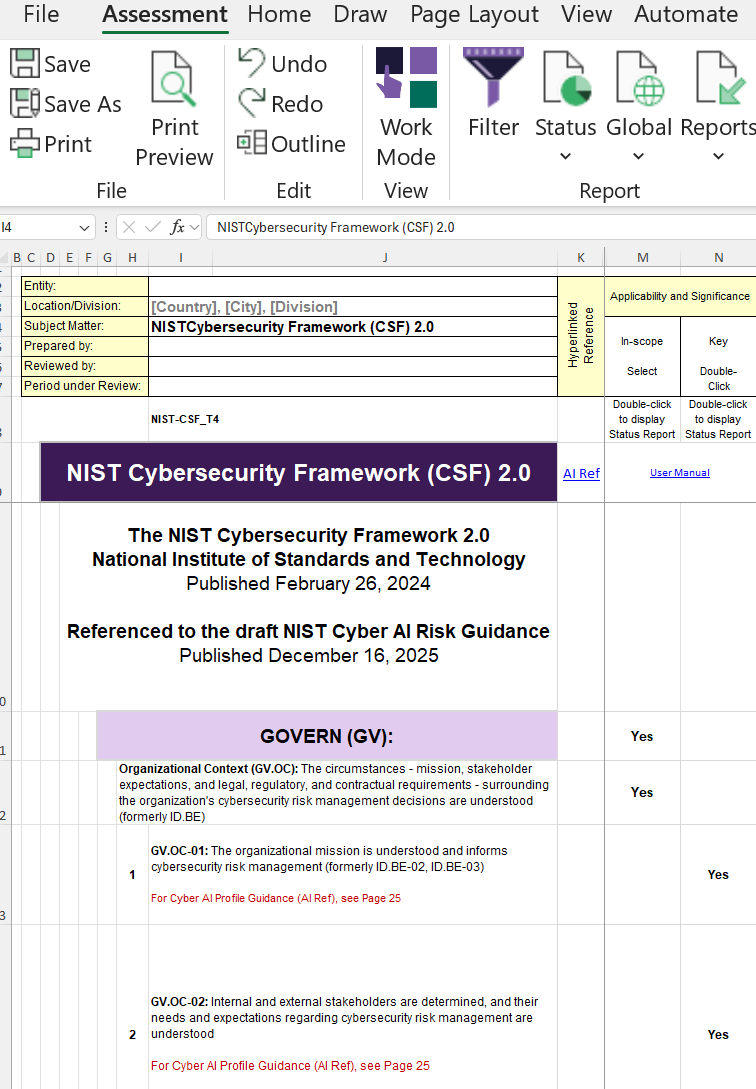Screen dimensions: 756x1089
Task: Expand the Global report dropdown
Action: [638, 156]
